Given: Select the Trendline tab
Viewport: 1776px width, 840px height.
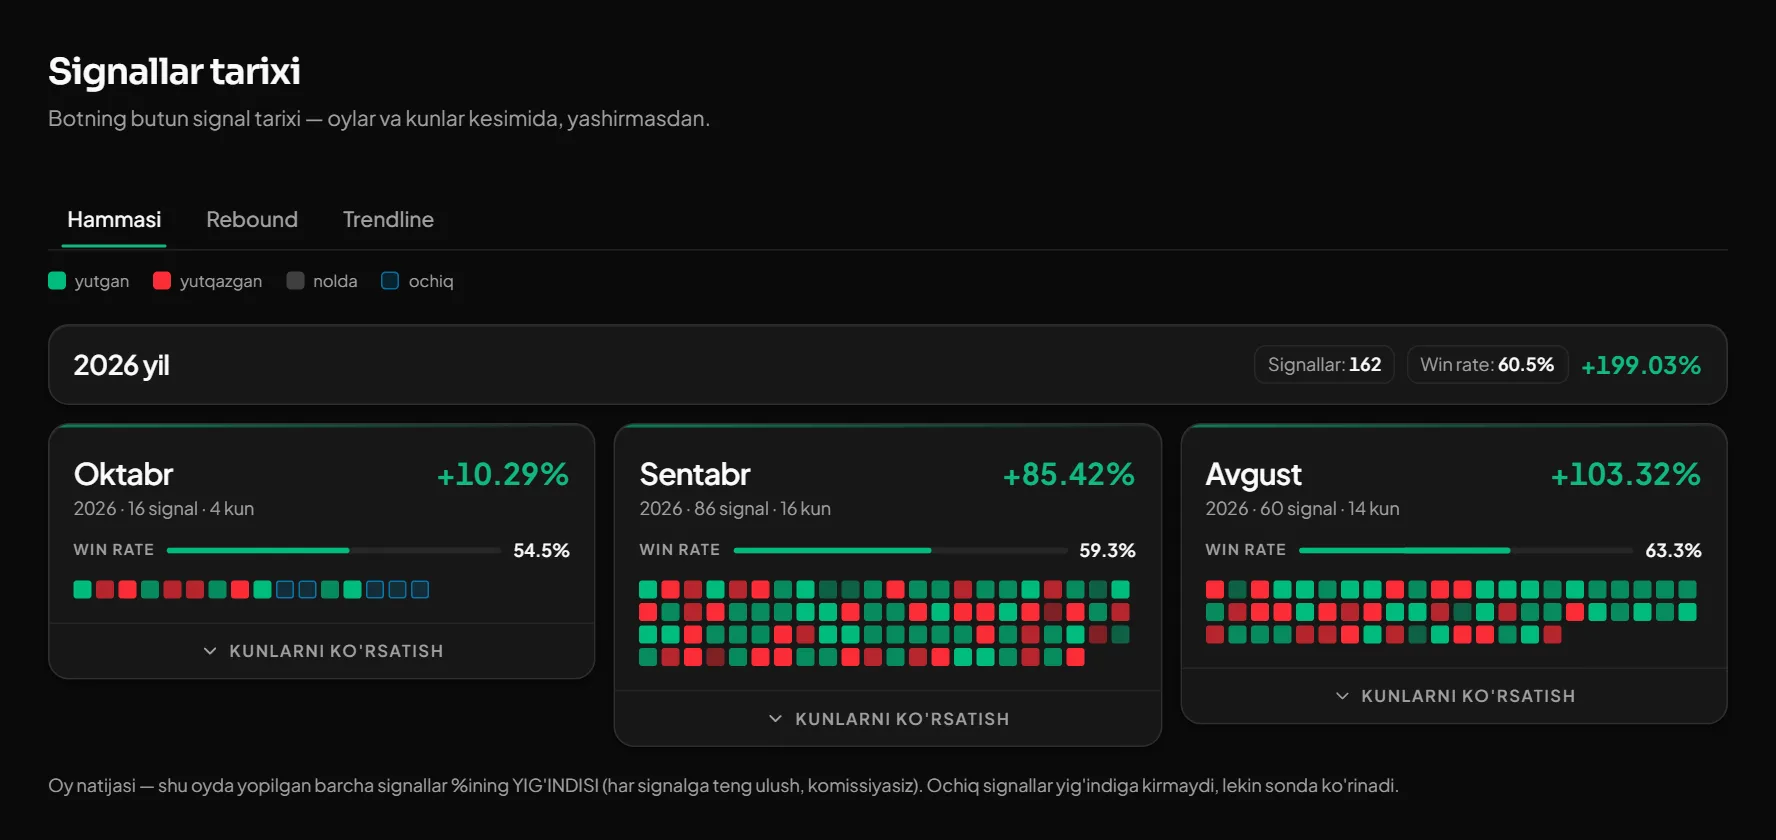Looking at the screenshot, I should (388, 219).
